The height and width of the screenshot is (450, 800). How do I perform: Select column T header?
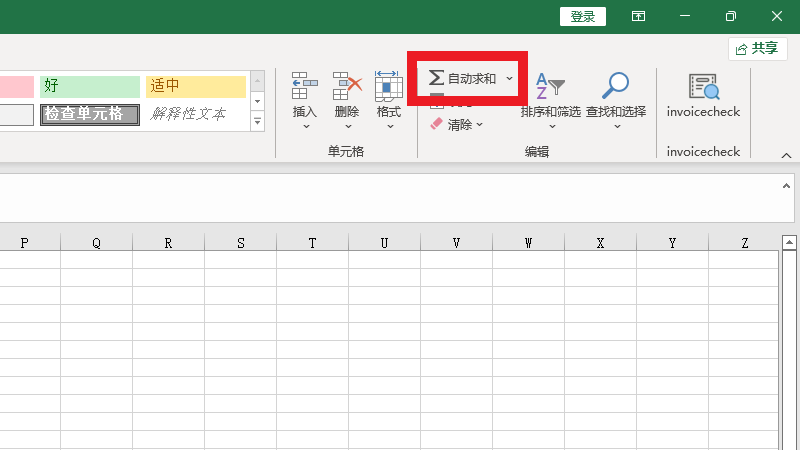click(x=312, y=243)
